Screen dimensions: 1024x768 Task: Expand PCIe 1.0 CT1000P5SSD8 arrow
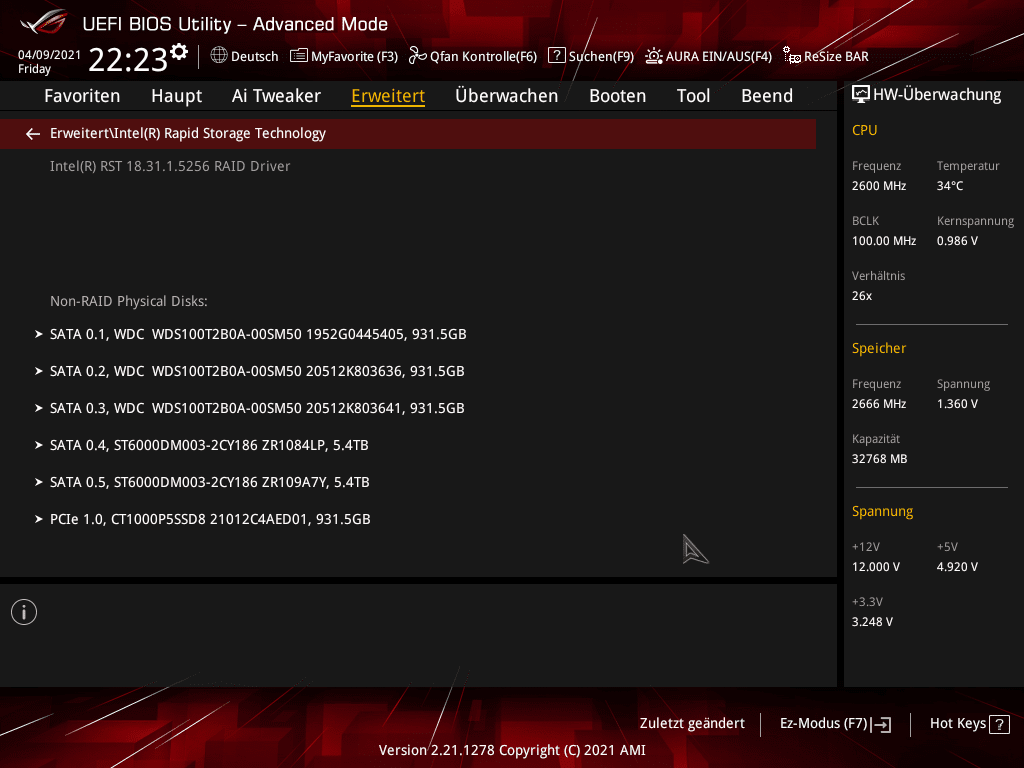click(x=39, y=519)
